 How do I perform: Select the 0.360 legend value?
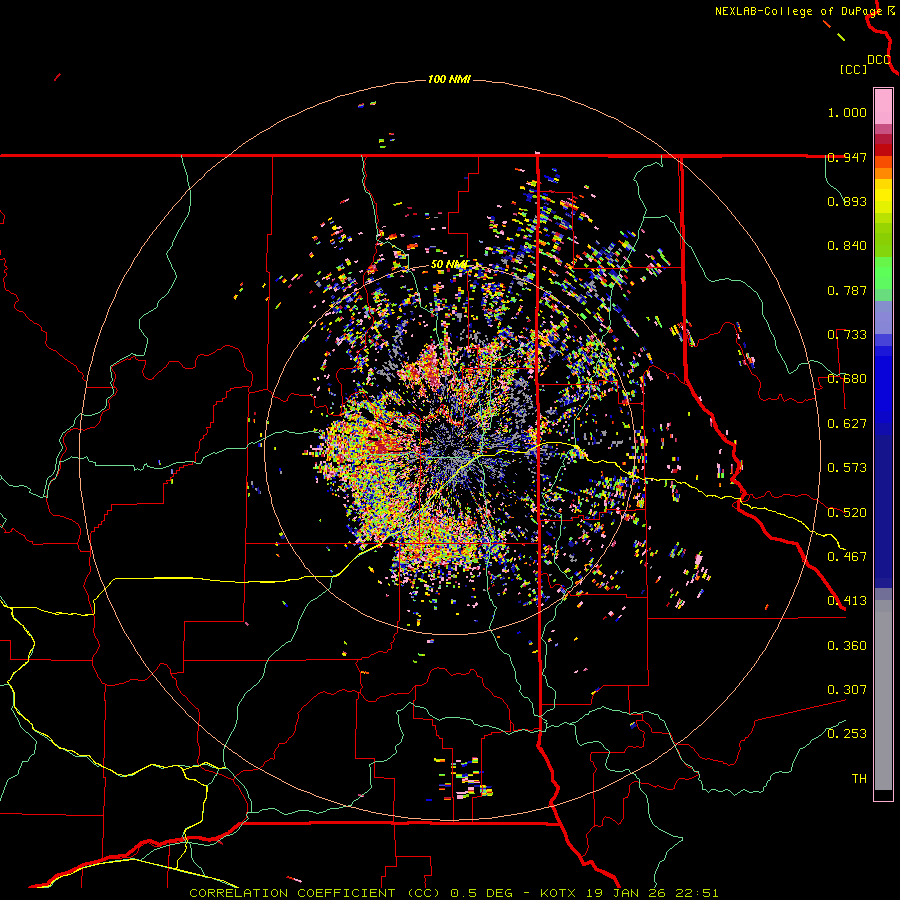(x=847, y=646)
